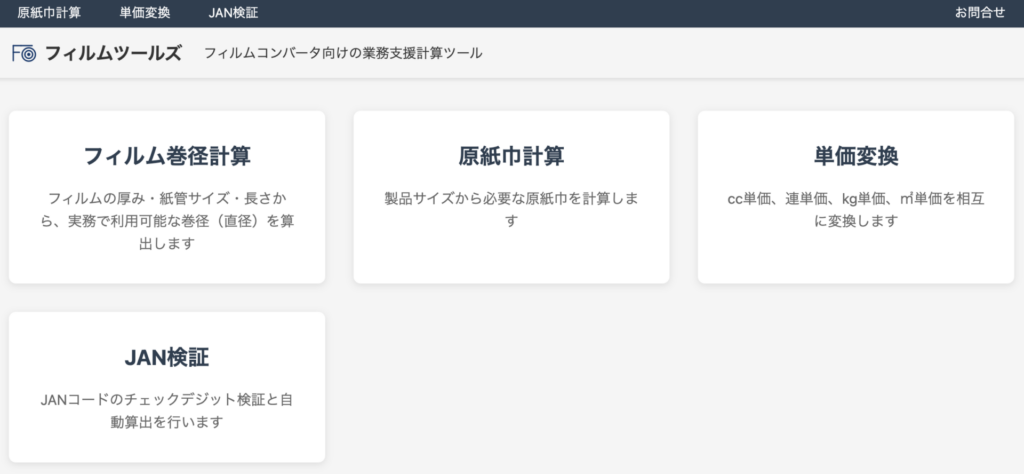The width and height of the screenshot is (1024, 474).
Task: Open the お問合せ contact link
Action: (x=979, y=13)
